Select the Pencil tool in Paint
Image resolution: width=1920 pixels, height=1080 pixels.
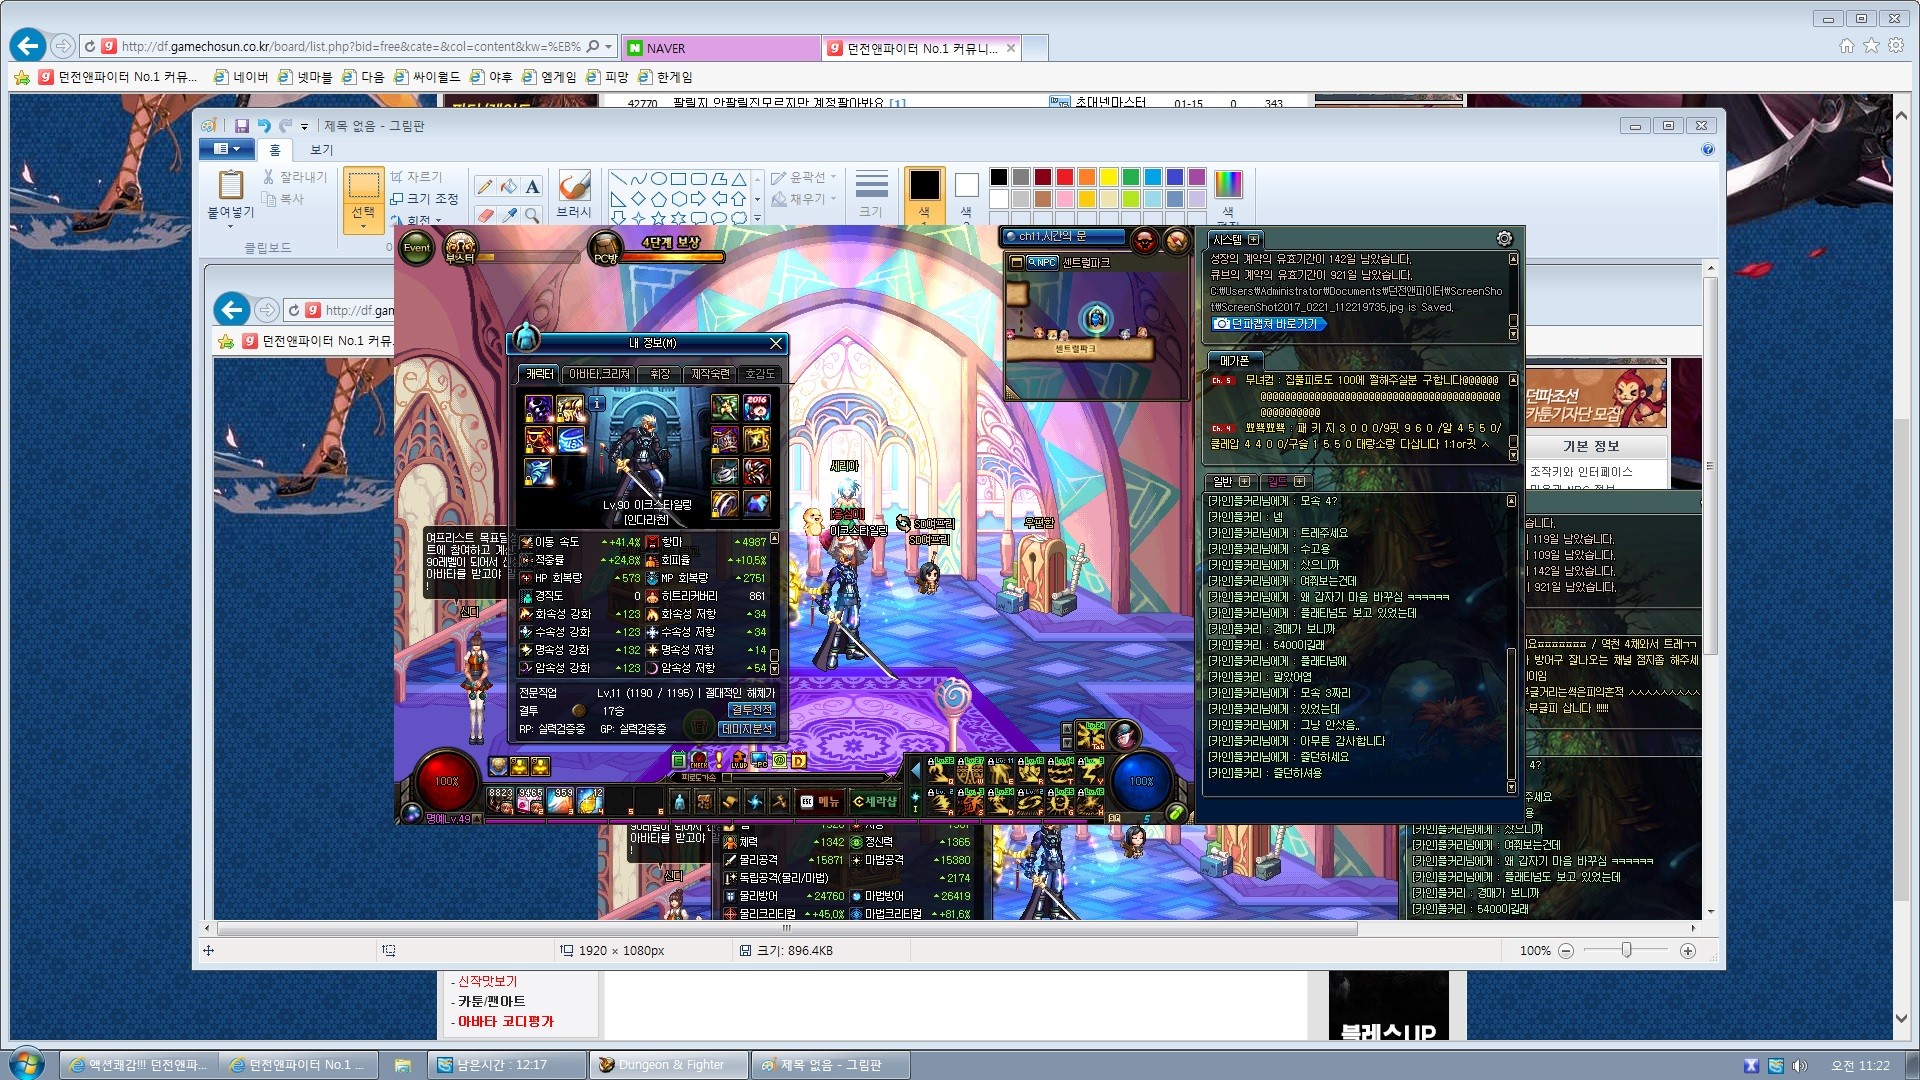(485, 186)
